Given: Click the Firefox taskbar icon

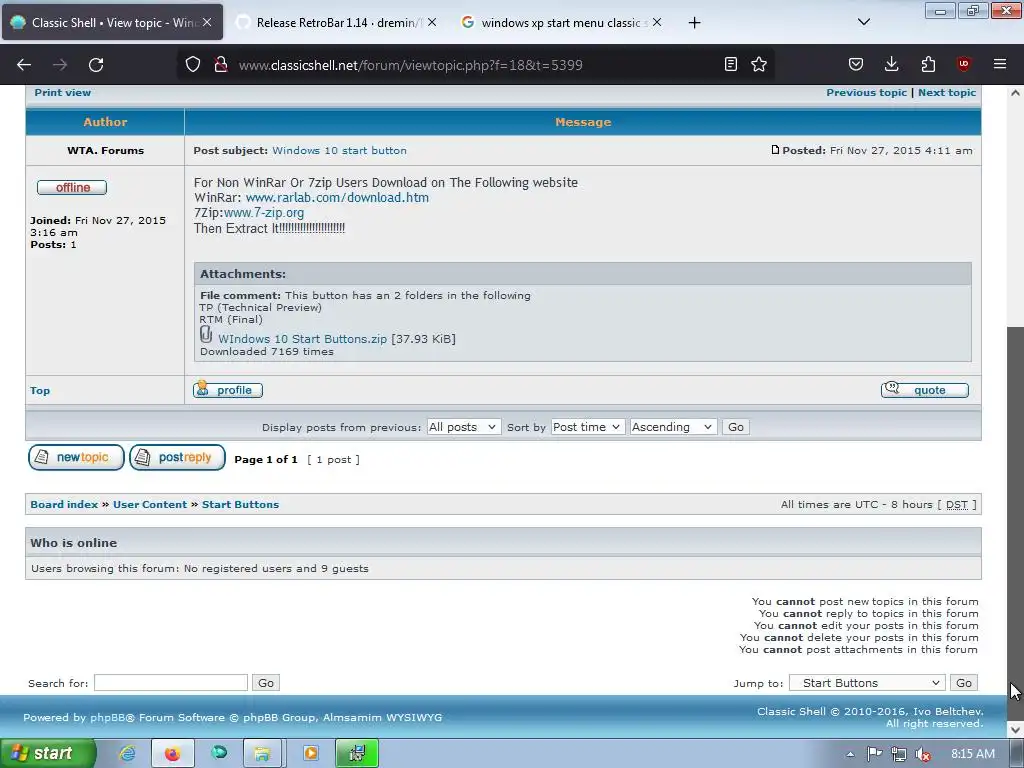Looking at the screenshot, I should click(x=172, y=754).
